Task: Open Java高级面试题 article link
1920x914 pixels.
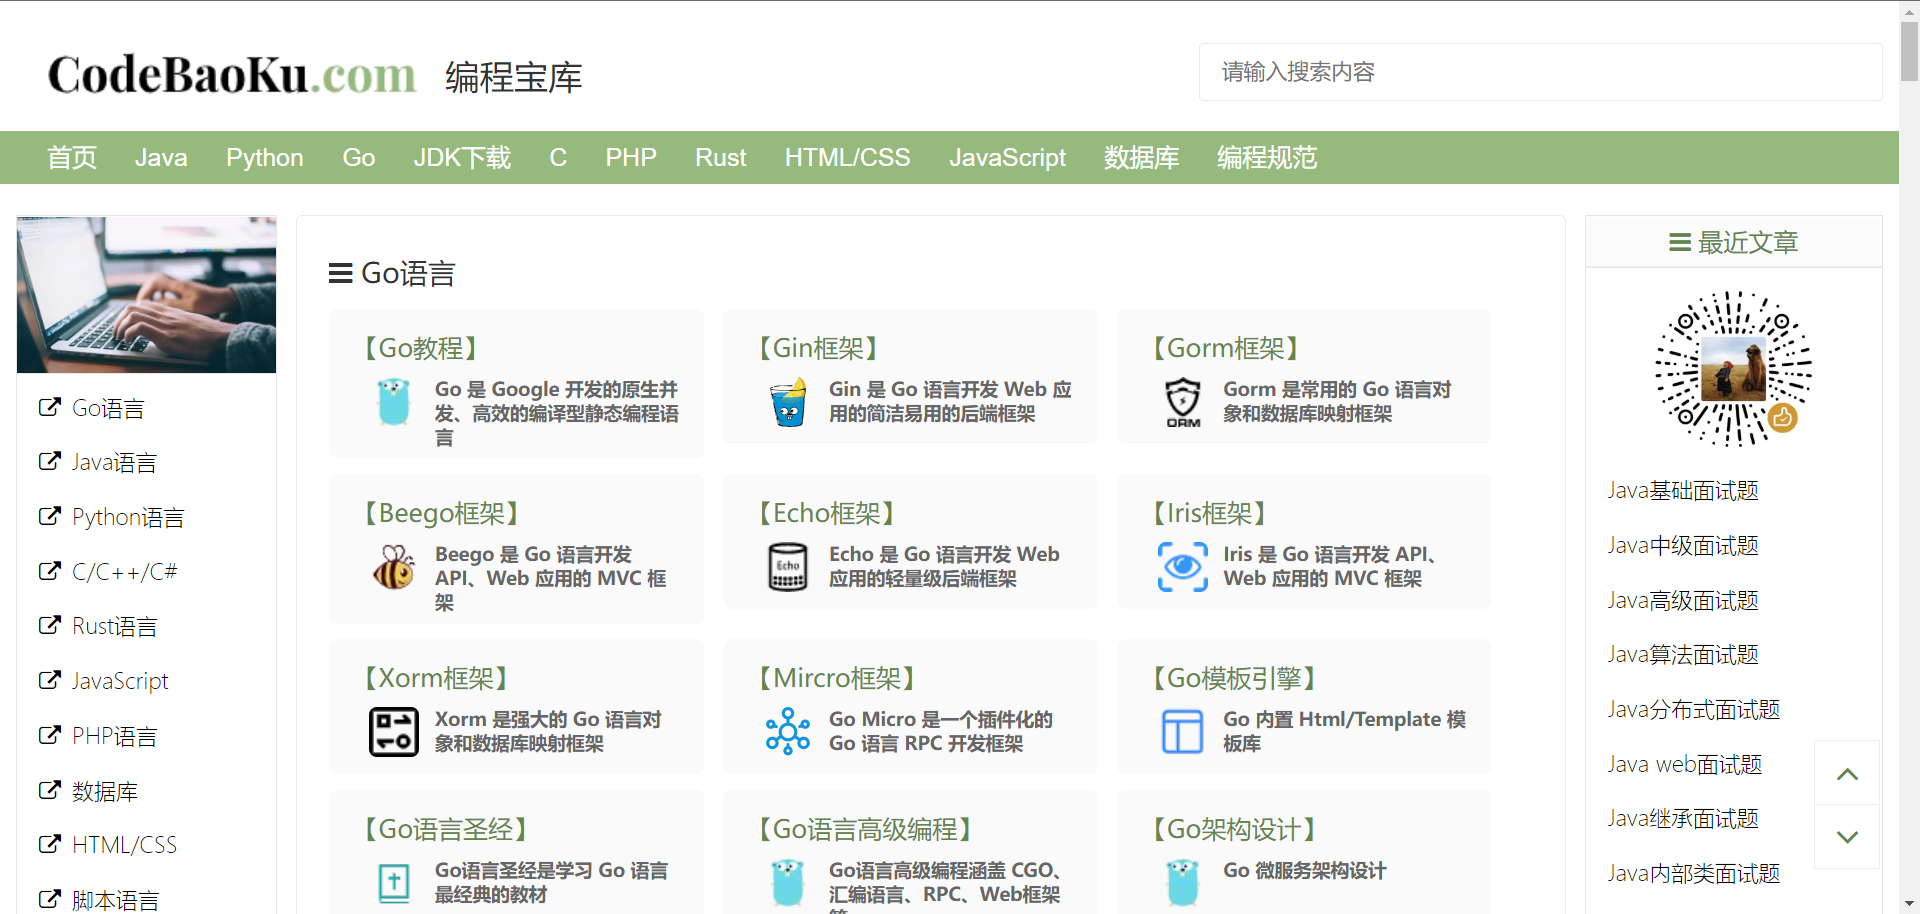Action: click(1683, 600)
